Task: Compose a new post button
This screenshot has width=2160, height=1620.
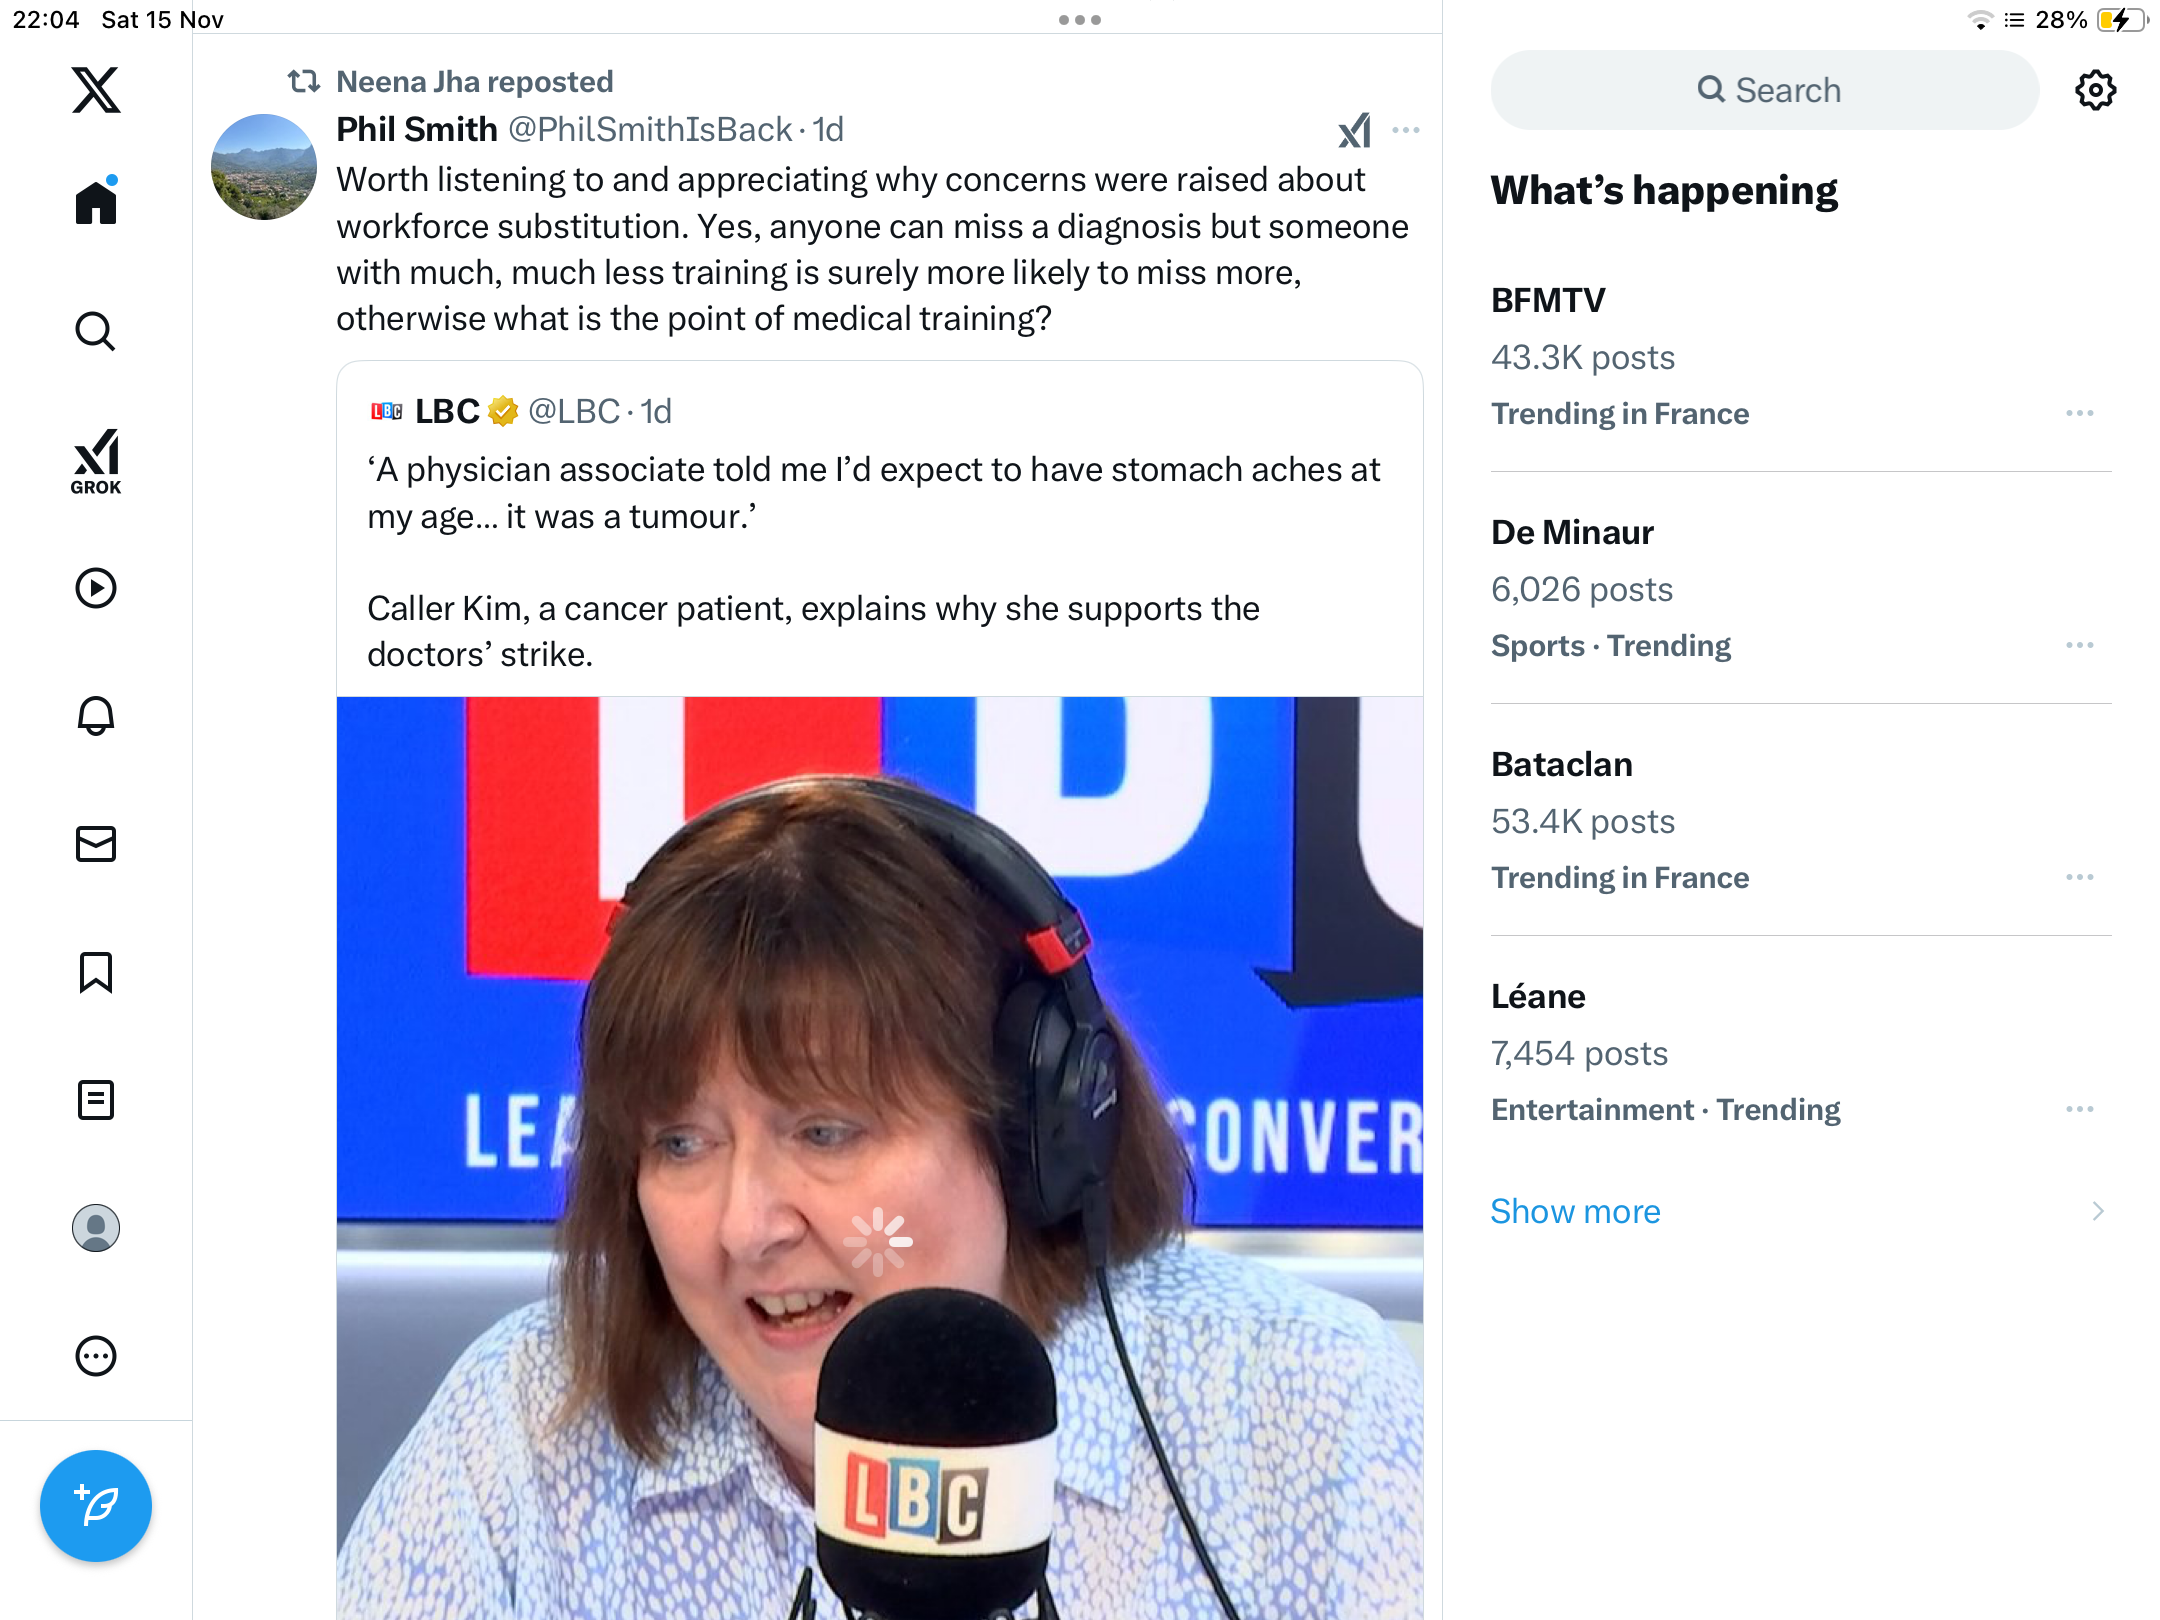Action: click(x=96, y=1506)
